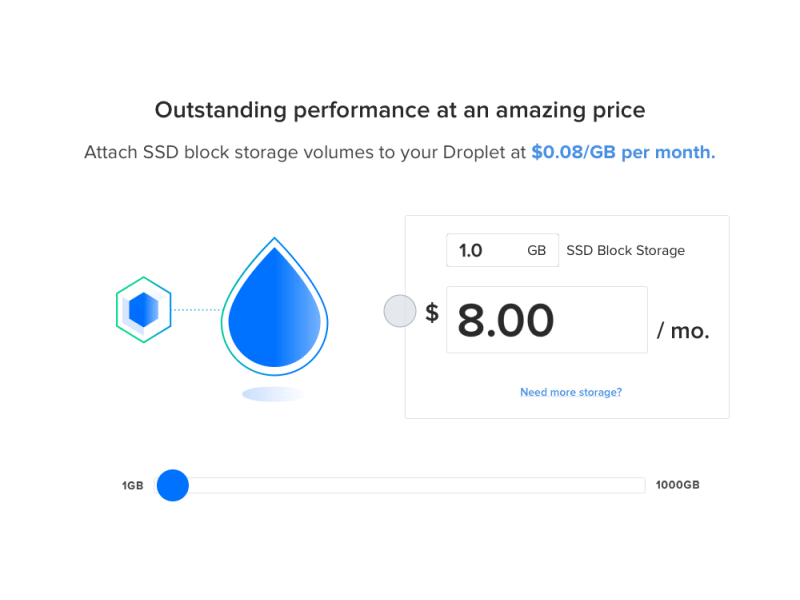Click the right end of the slider track
The width and height of the screenshot is (800, 600).
click(x=642, y=485)
